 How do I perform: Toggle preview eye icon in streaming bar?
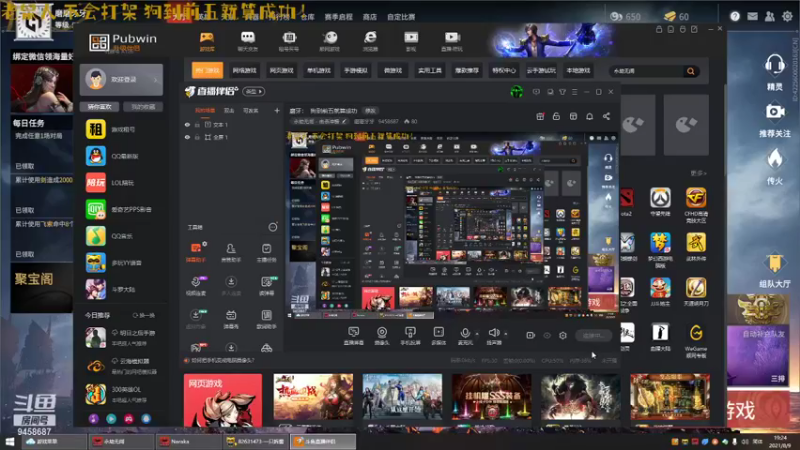click(x=547, y=335)
